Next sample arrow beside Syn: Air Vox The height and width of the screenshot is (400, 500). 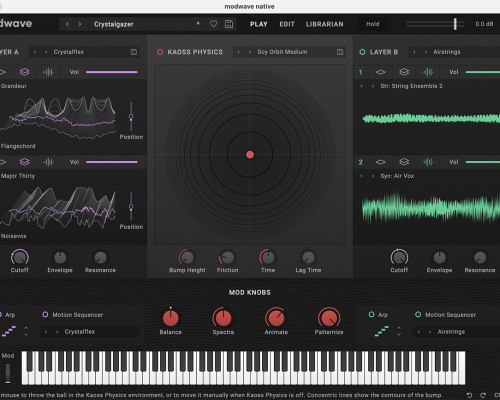coord(373,176)
